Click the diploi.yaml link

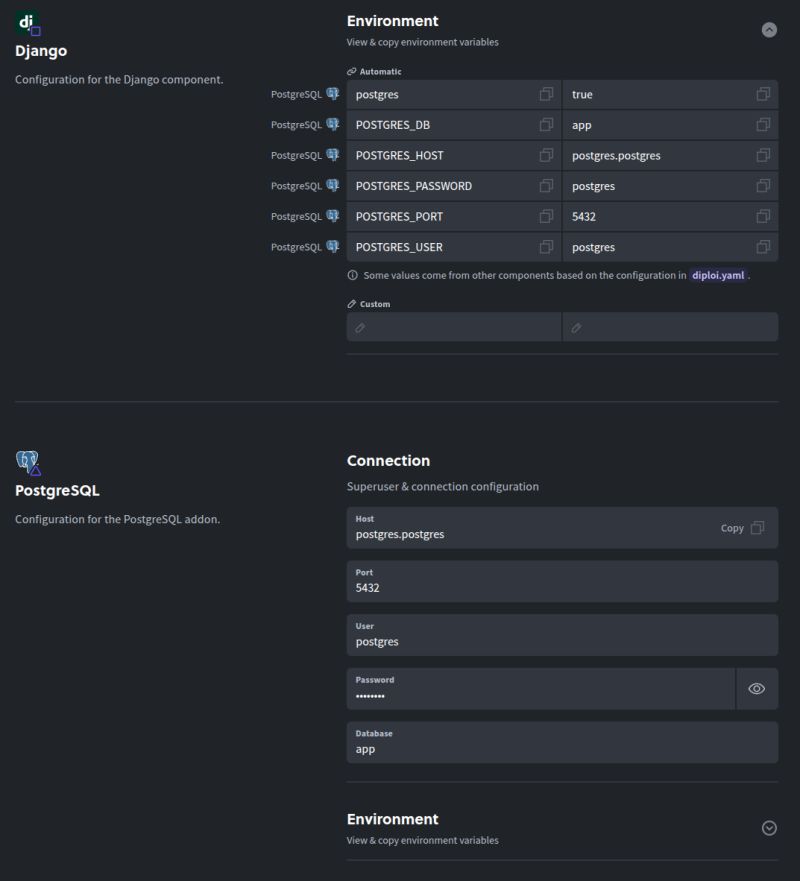point(718,275)
